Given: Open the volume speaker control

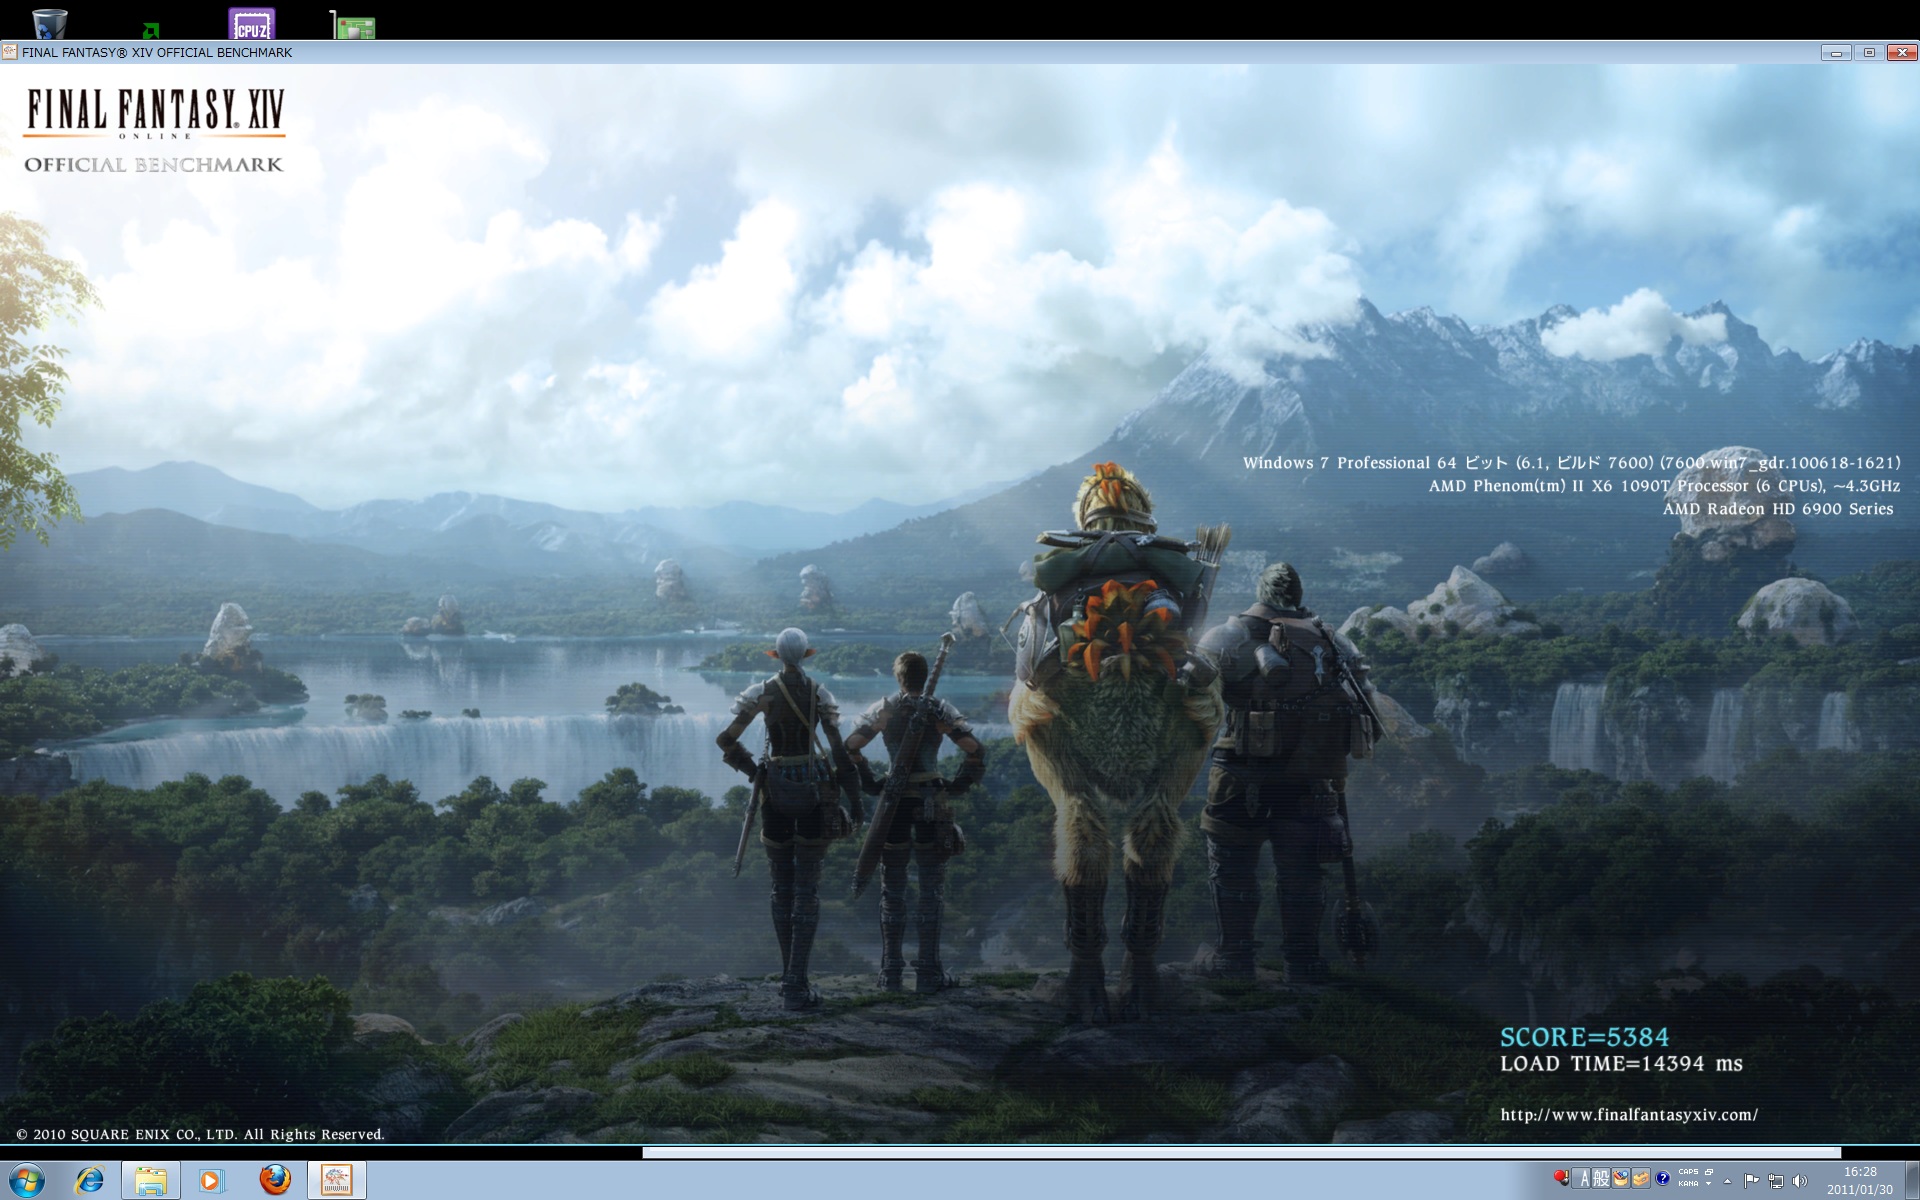Looking at the screenshot, I should (x=1800, y=1181).
